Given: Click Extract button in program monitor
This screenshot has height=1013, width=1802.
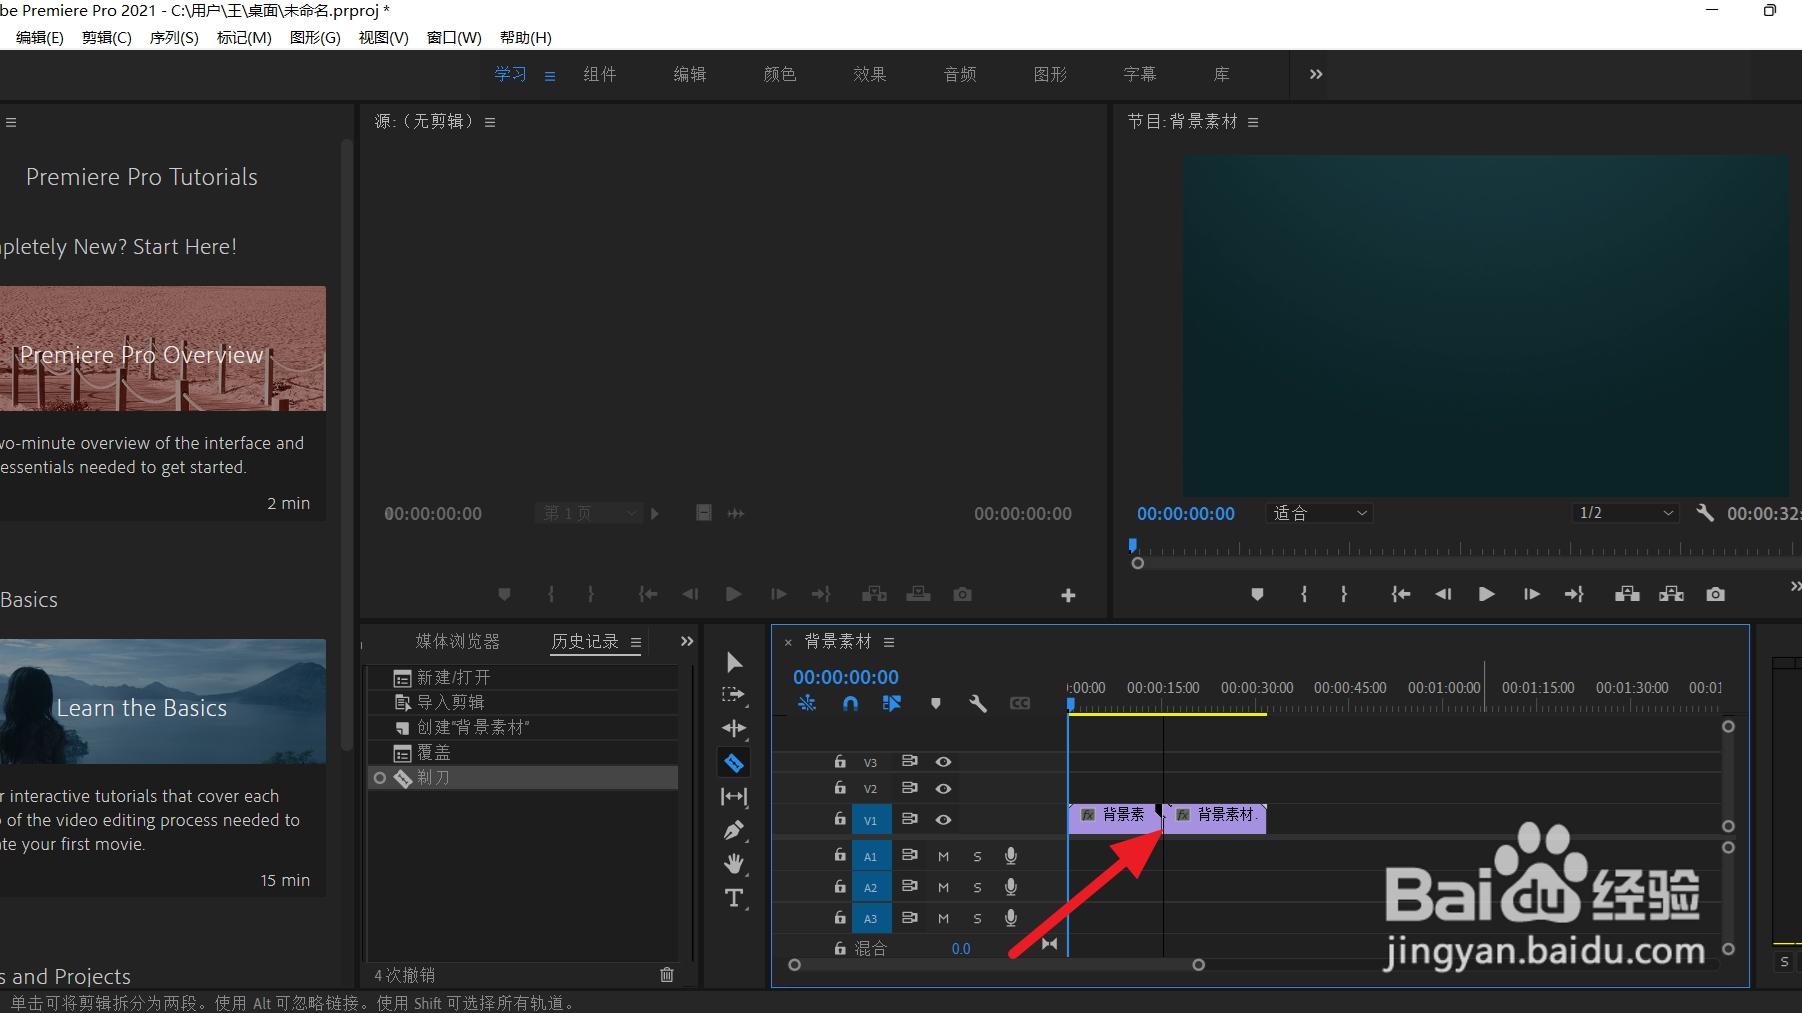Looking at the screenshot, I should coord(1671,594).
